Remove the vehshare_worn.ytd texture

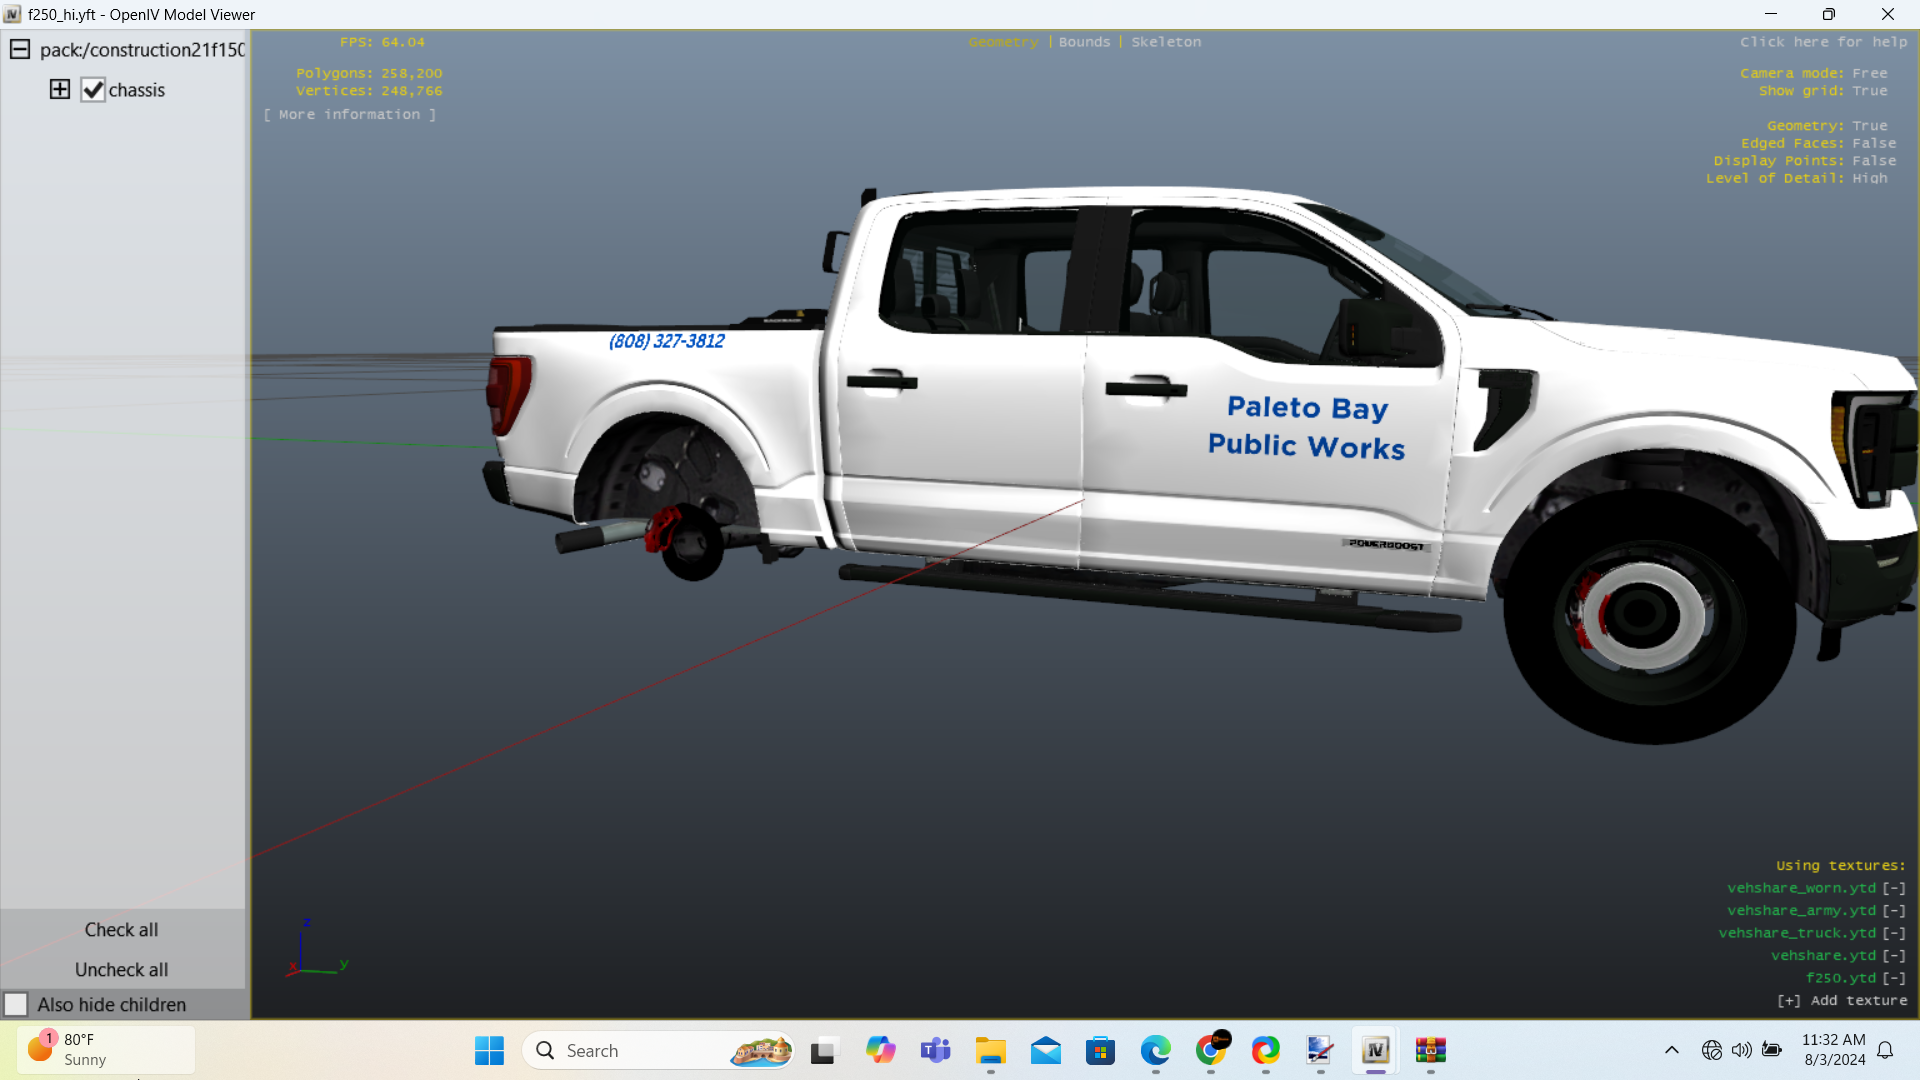(x=1894, y=888)
